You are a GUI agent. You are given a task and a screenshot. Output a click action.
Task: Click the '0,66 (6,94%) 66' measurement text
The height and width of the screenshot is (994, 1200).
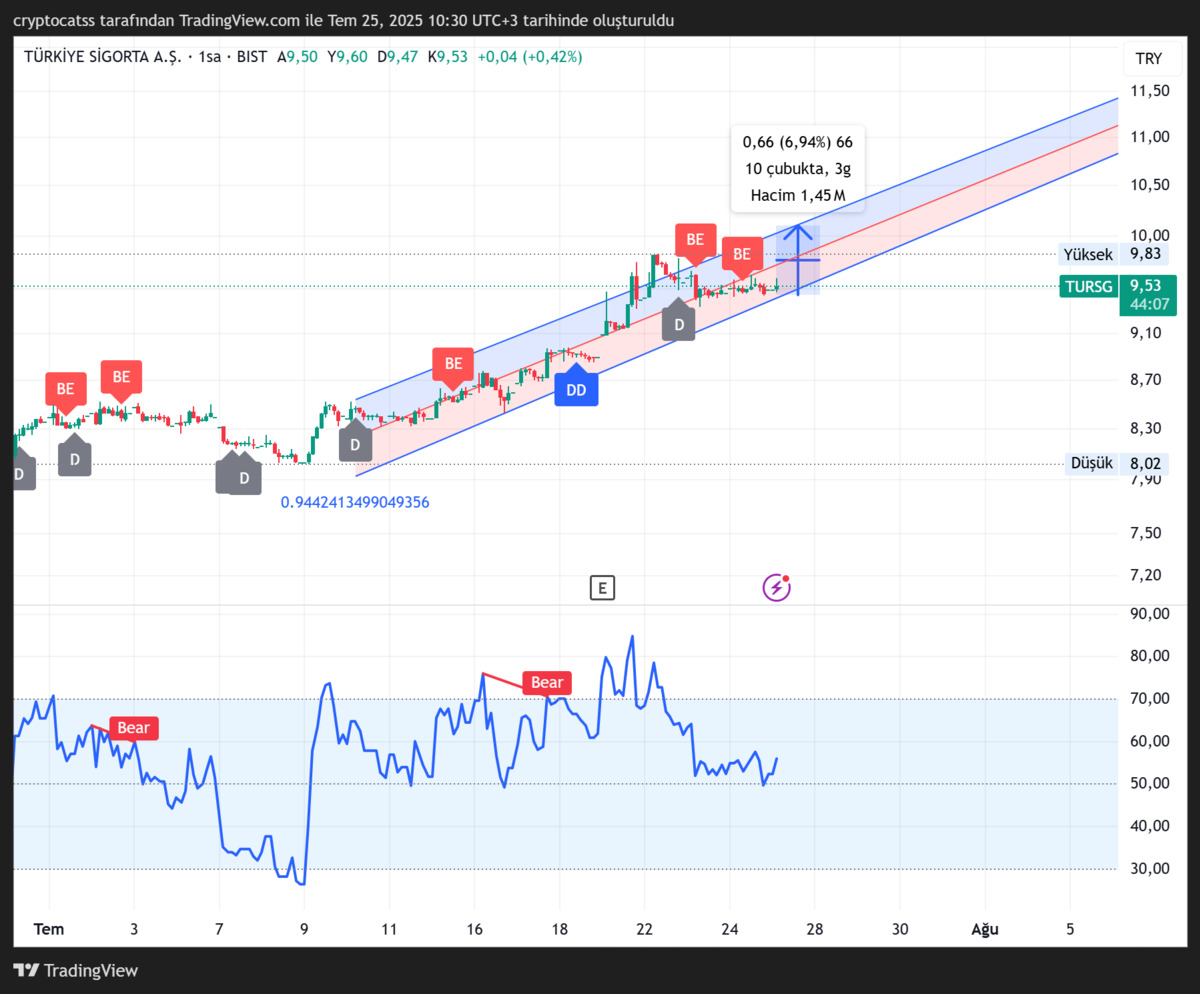(x=798, y=141)
